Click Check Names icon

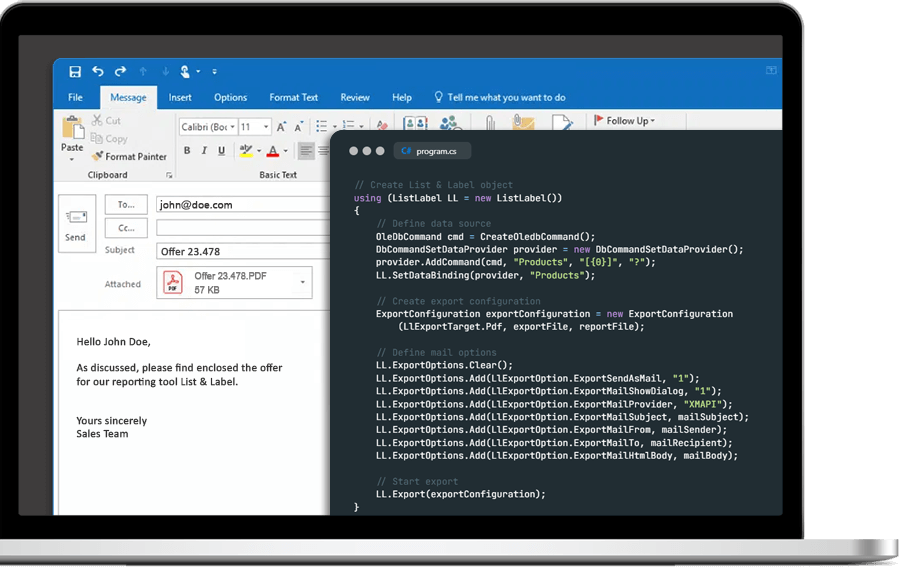click(x=450, y=123)
